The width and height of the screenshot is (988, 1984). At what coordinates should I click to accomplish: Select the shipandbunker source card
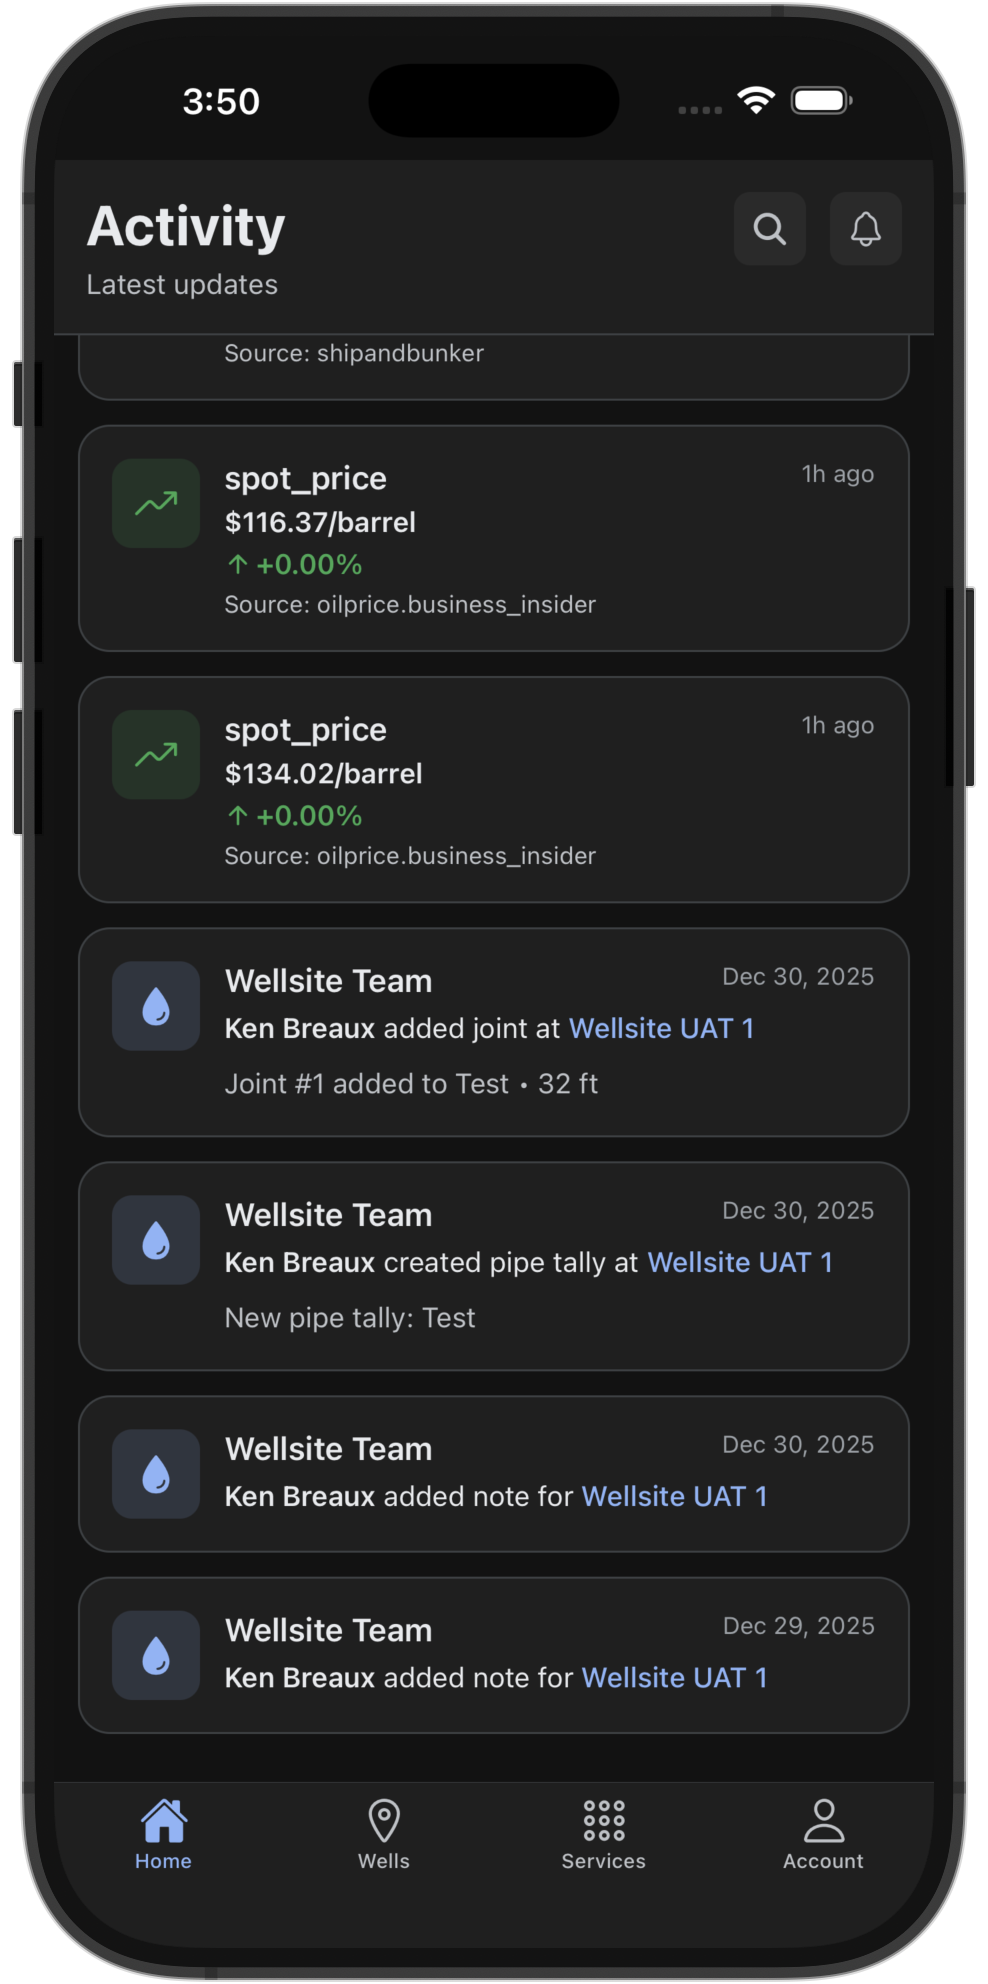[x=493, y=364]
